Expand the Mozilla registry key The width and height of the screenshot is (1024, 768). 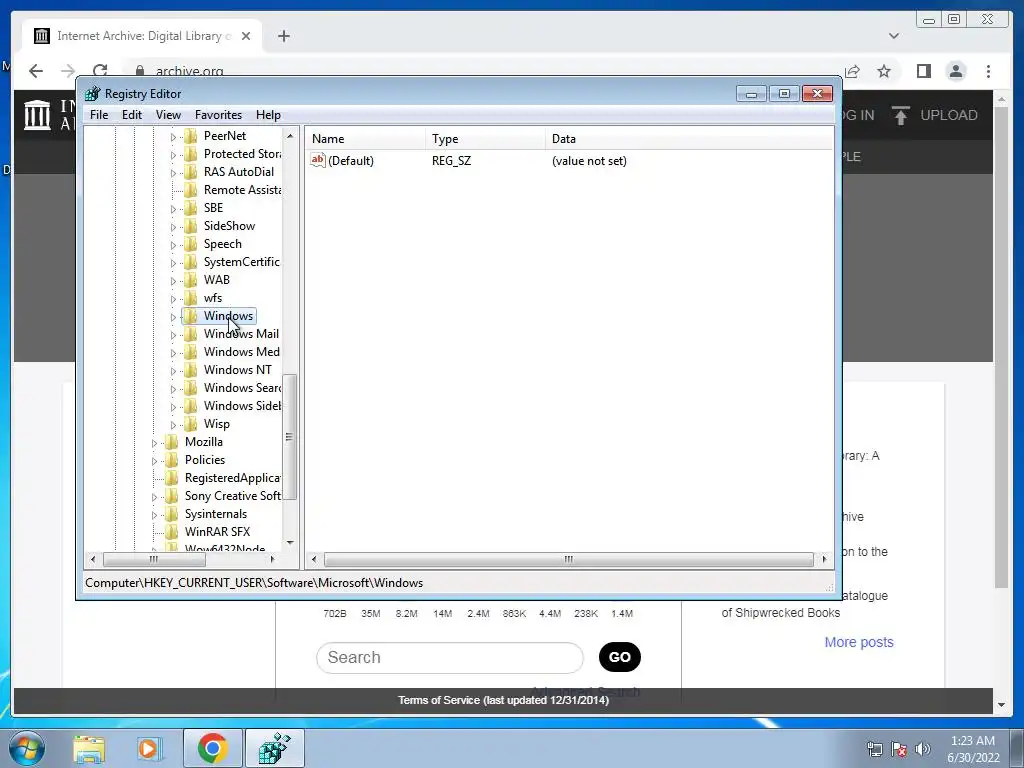point(154,443)
